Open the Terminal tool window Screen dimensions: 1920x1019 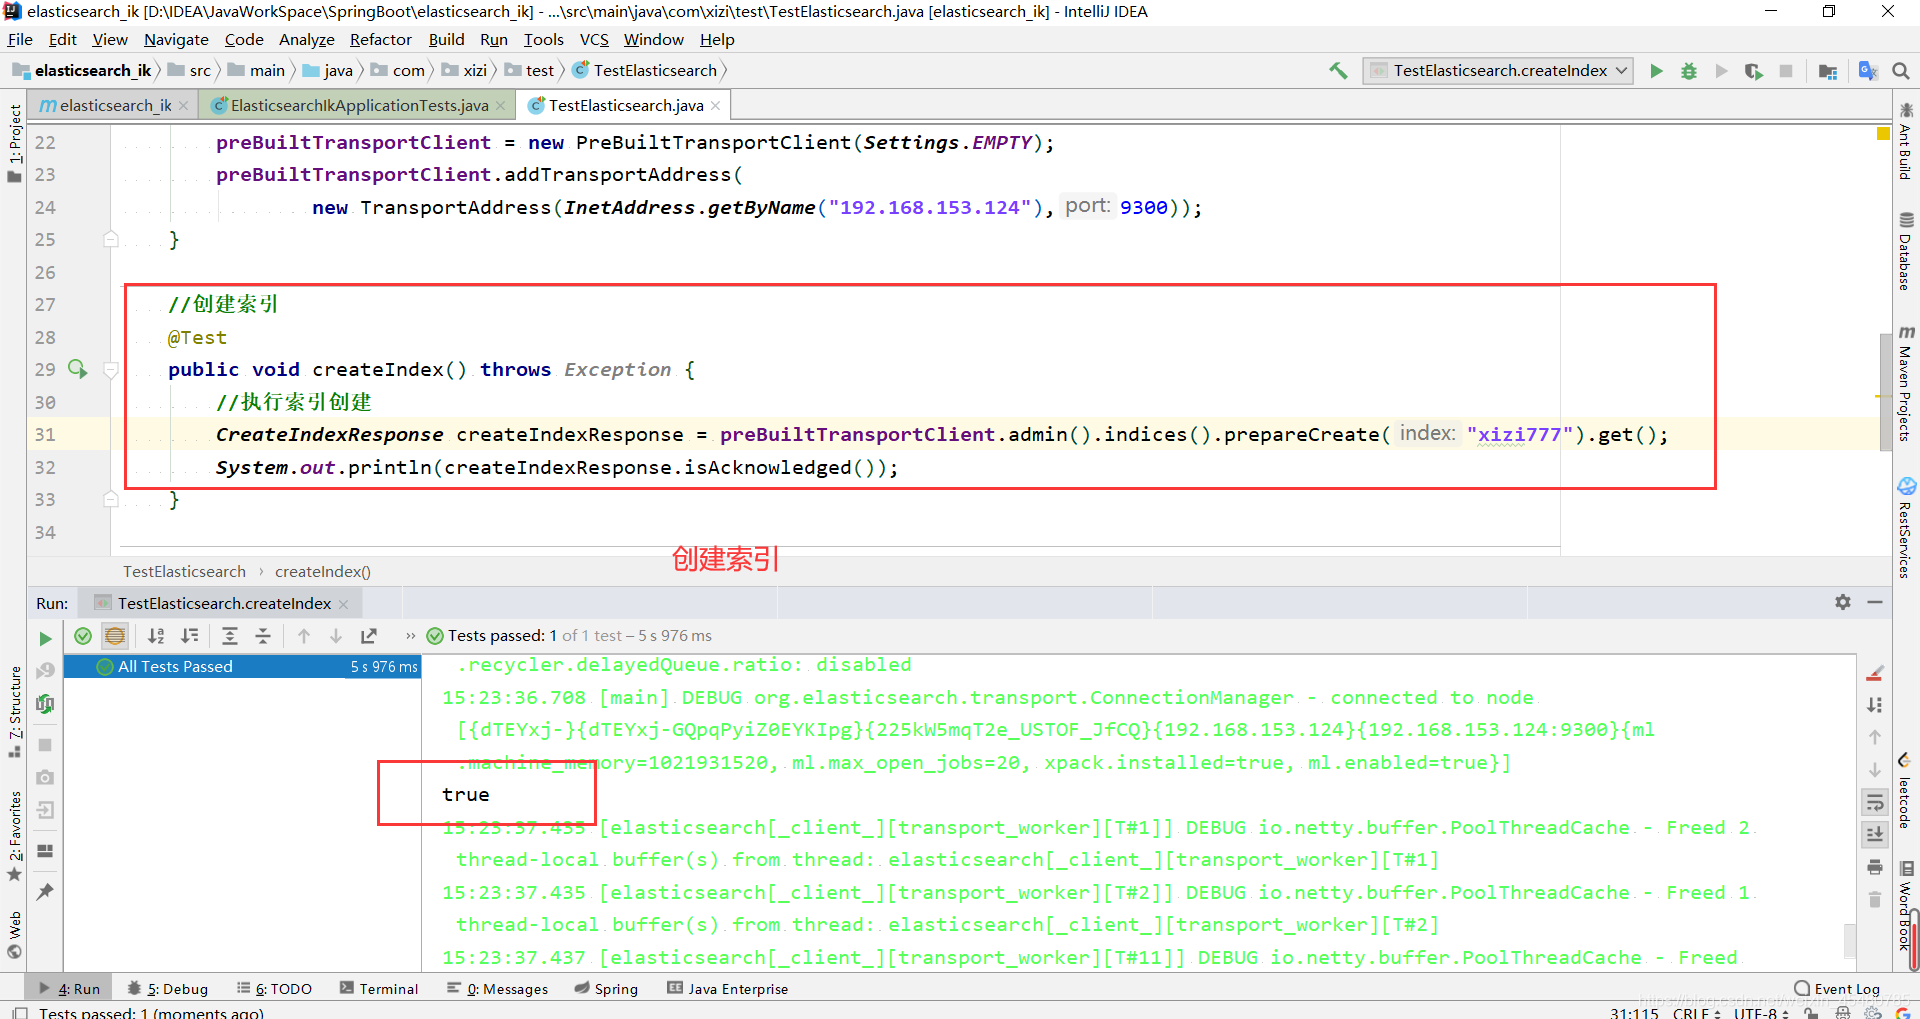pyautogui.click(x=379, y=988)
